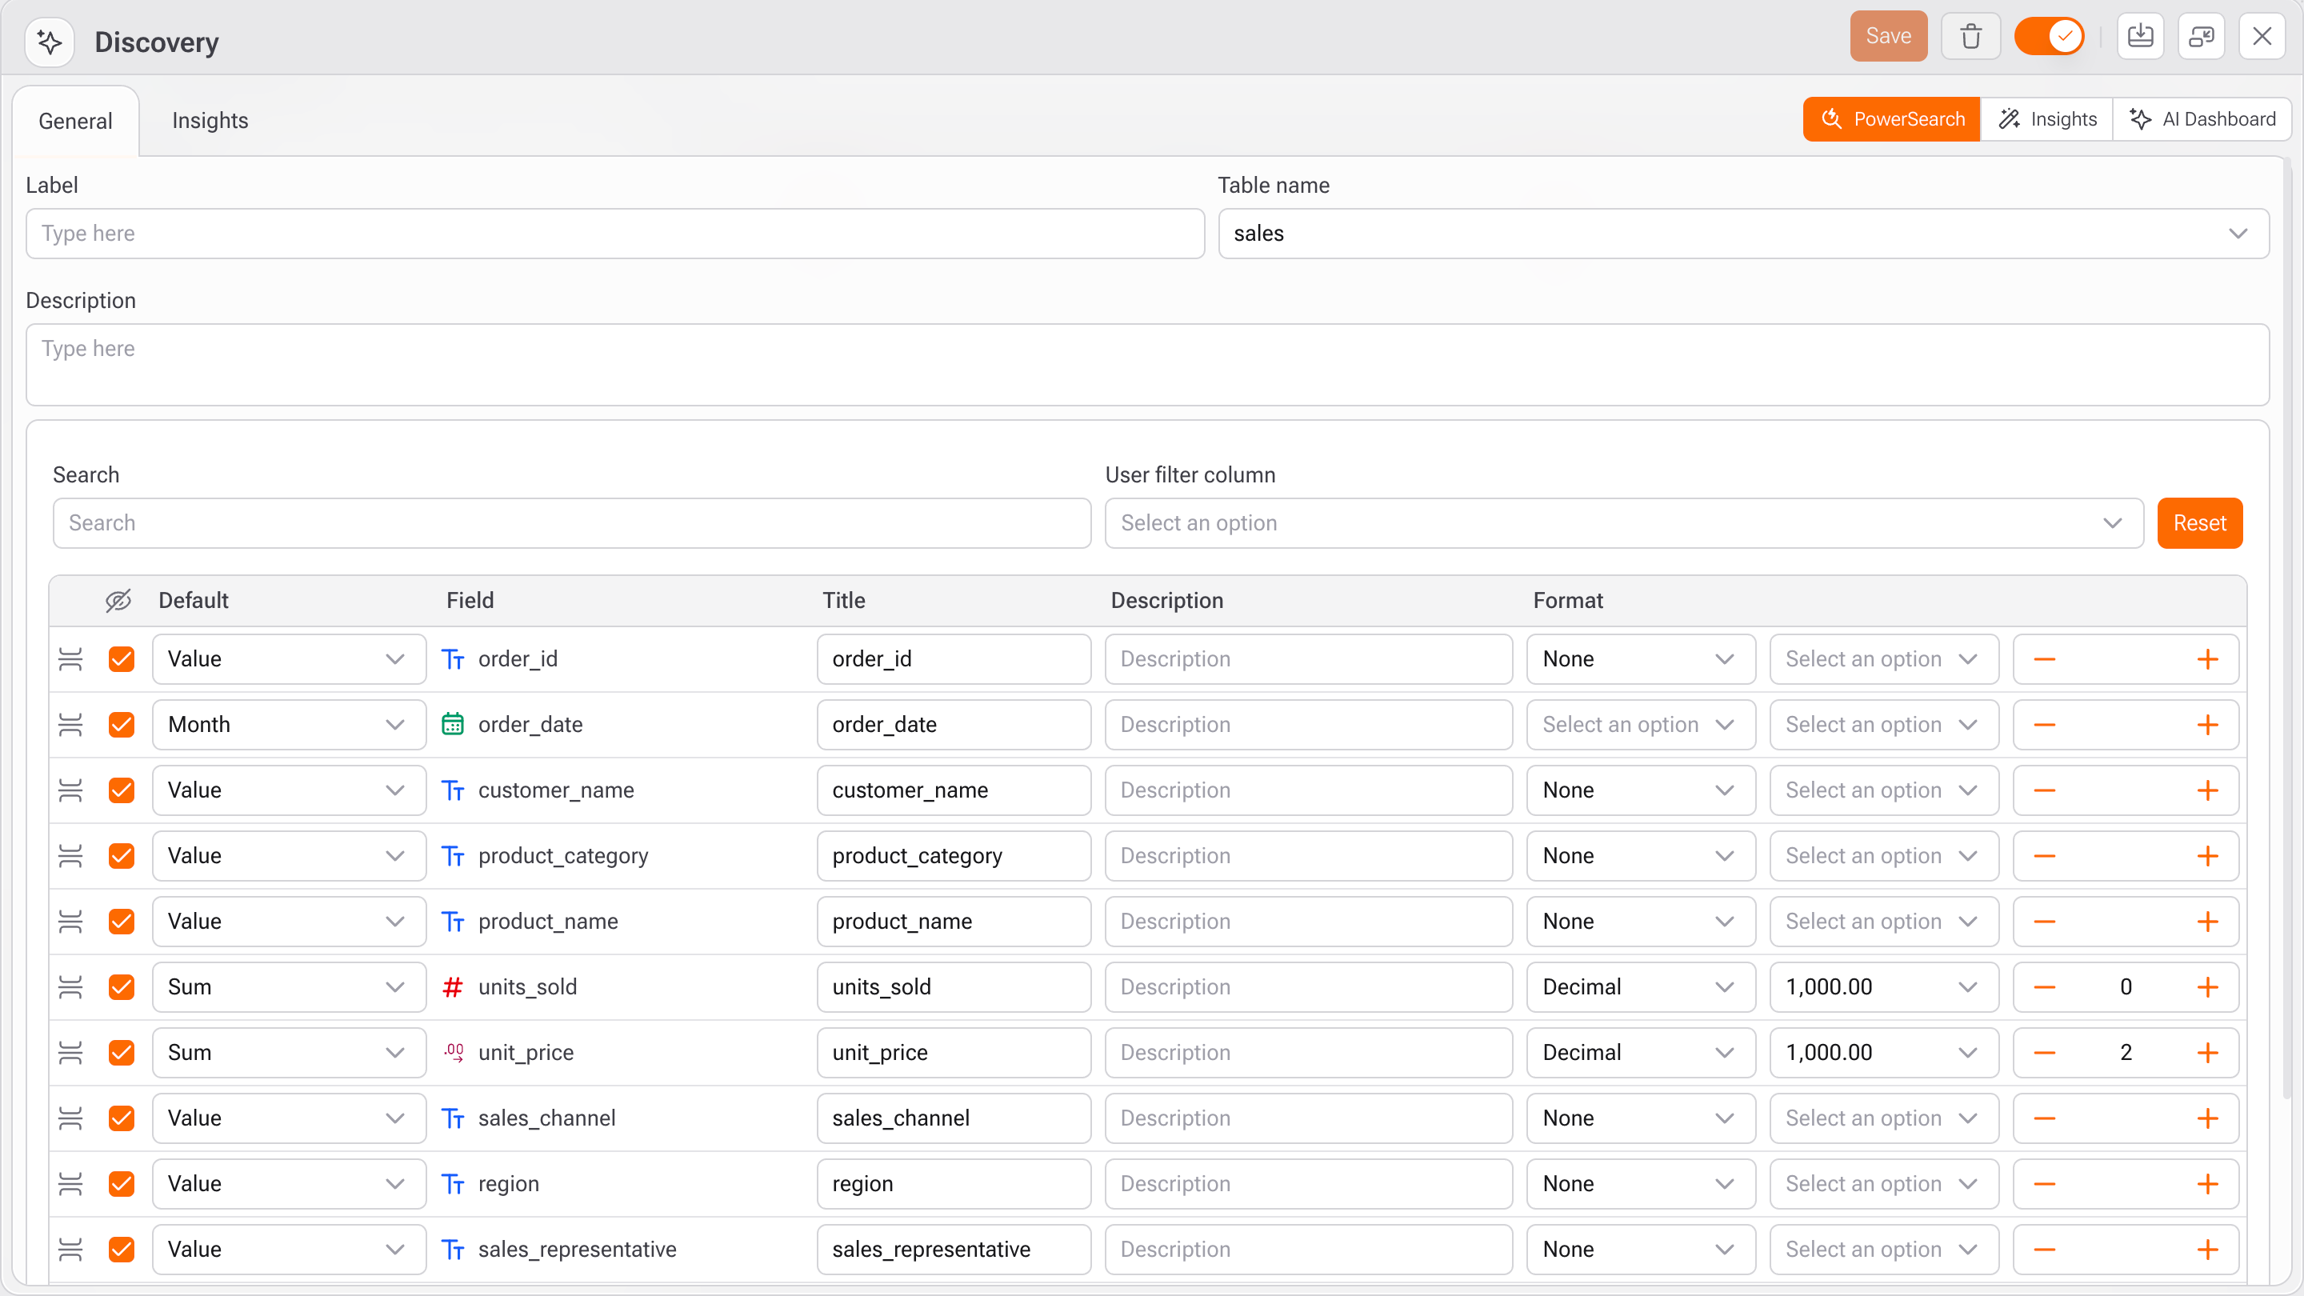This screenshot has width=2304, height=1296.
Task: Open the User filter column dropdown
Action: click(1623, 523)
